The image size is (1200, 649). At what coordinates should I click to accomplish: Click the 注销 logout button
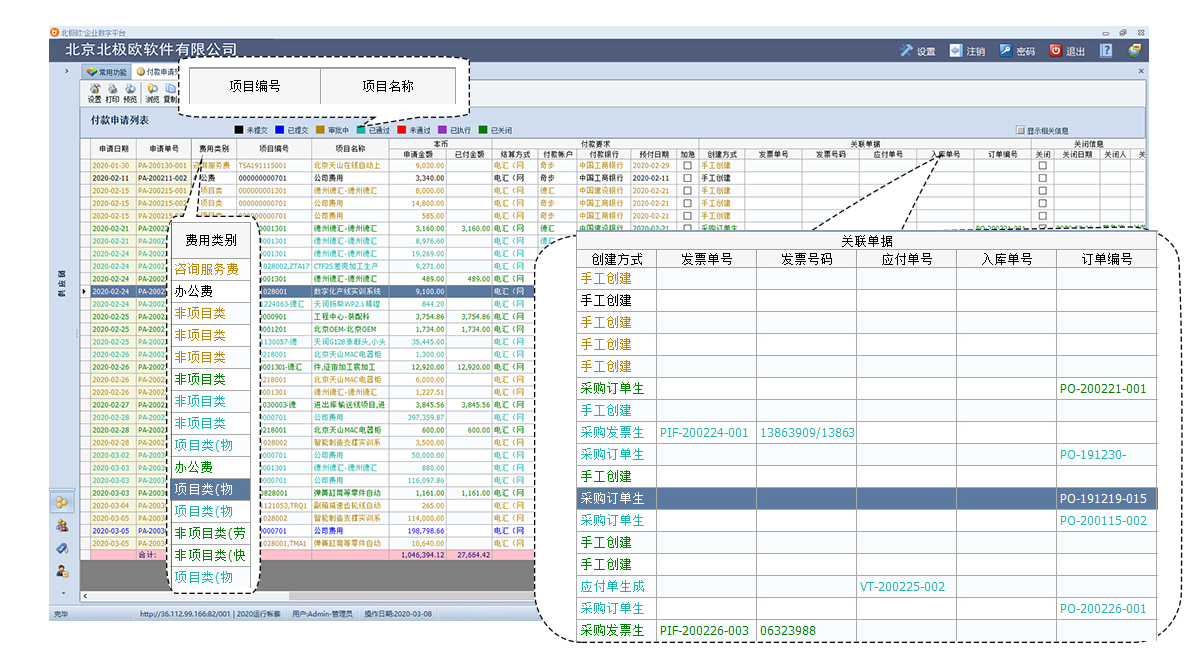coord(967,51)
